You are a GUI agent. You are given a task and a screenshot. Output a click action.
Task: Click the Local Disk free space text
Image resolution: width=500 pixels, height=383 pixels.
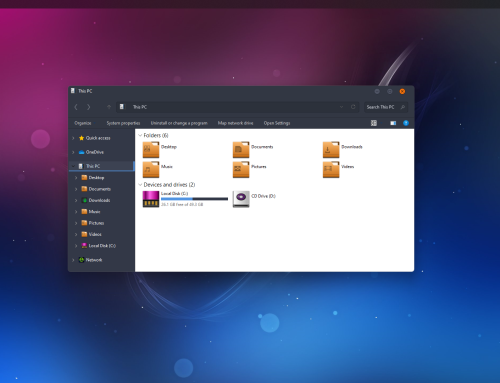pyautogui.click(x=182, y=204)
